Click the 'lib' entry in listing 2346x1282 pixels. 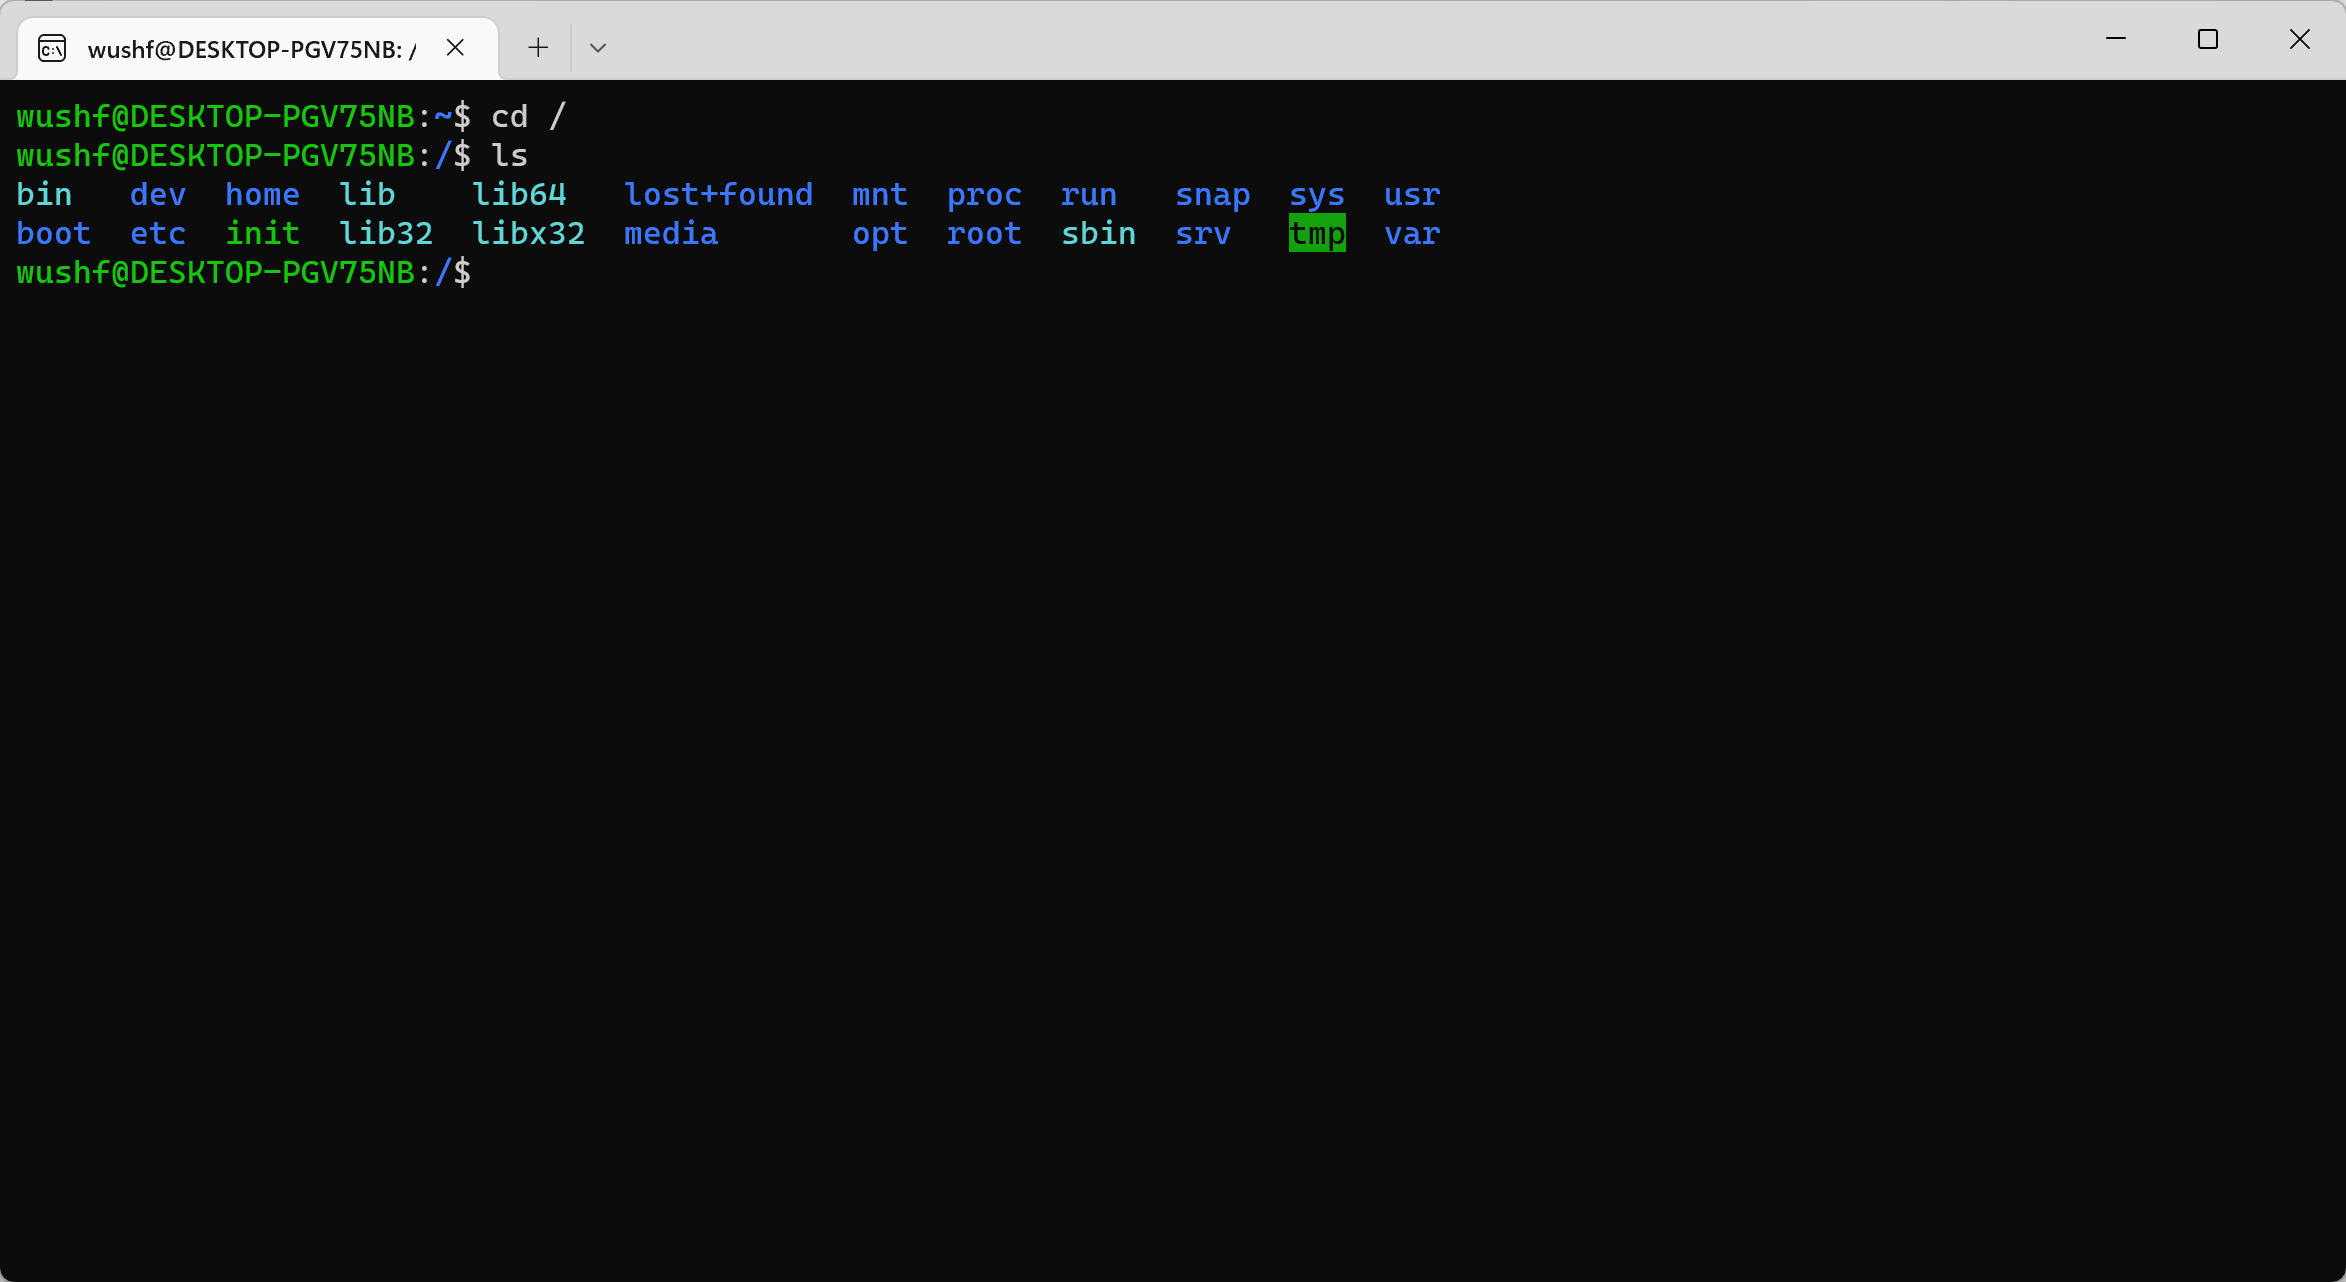[x=367, y=195]
